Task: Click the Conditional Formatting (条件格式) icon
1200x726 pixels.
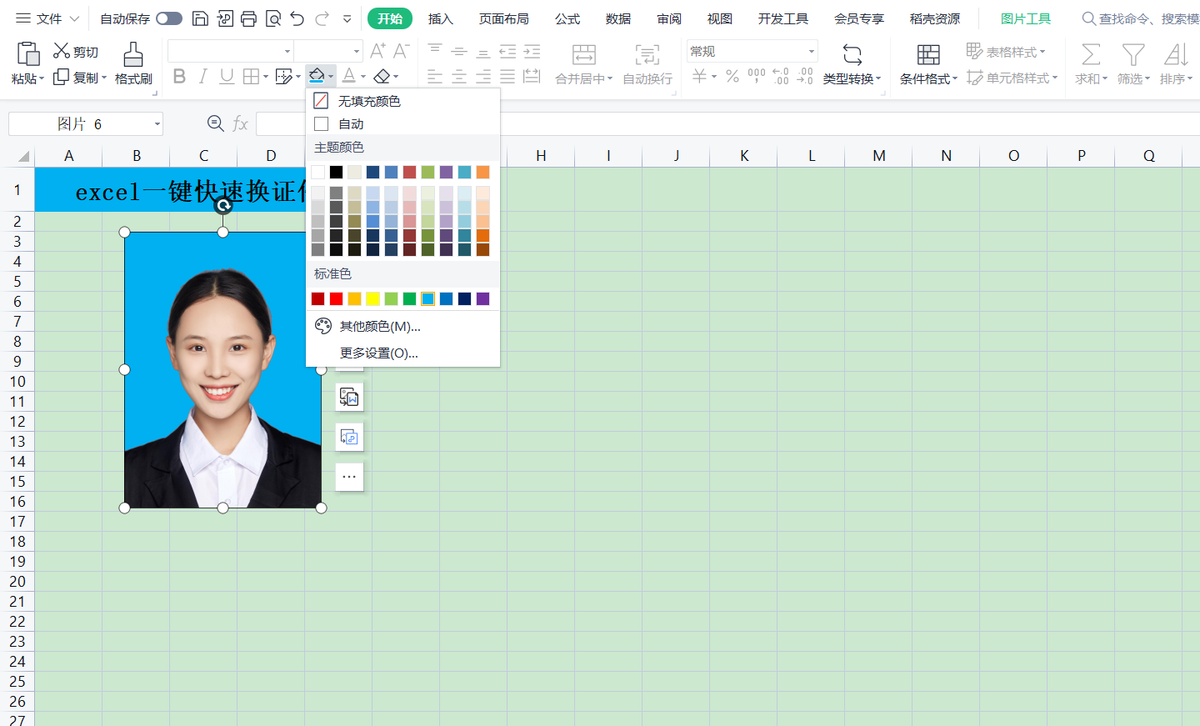Action: pos(928,55)
